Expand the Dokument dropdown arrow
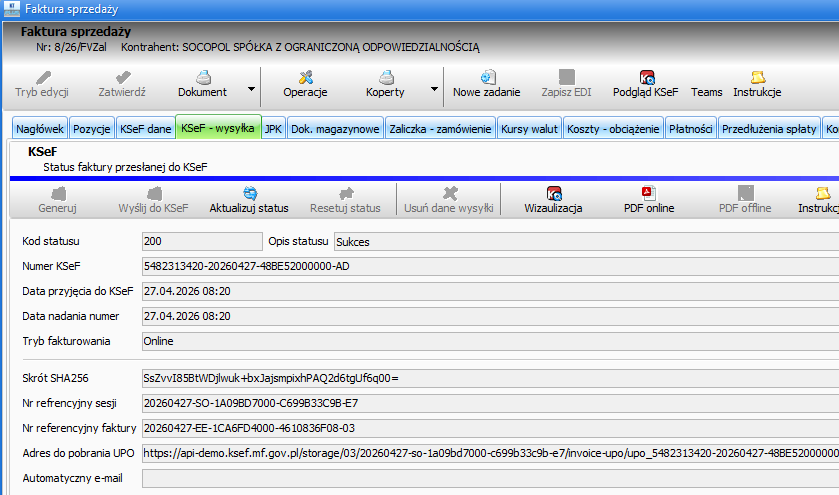 251,89
